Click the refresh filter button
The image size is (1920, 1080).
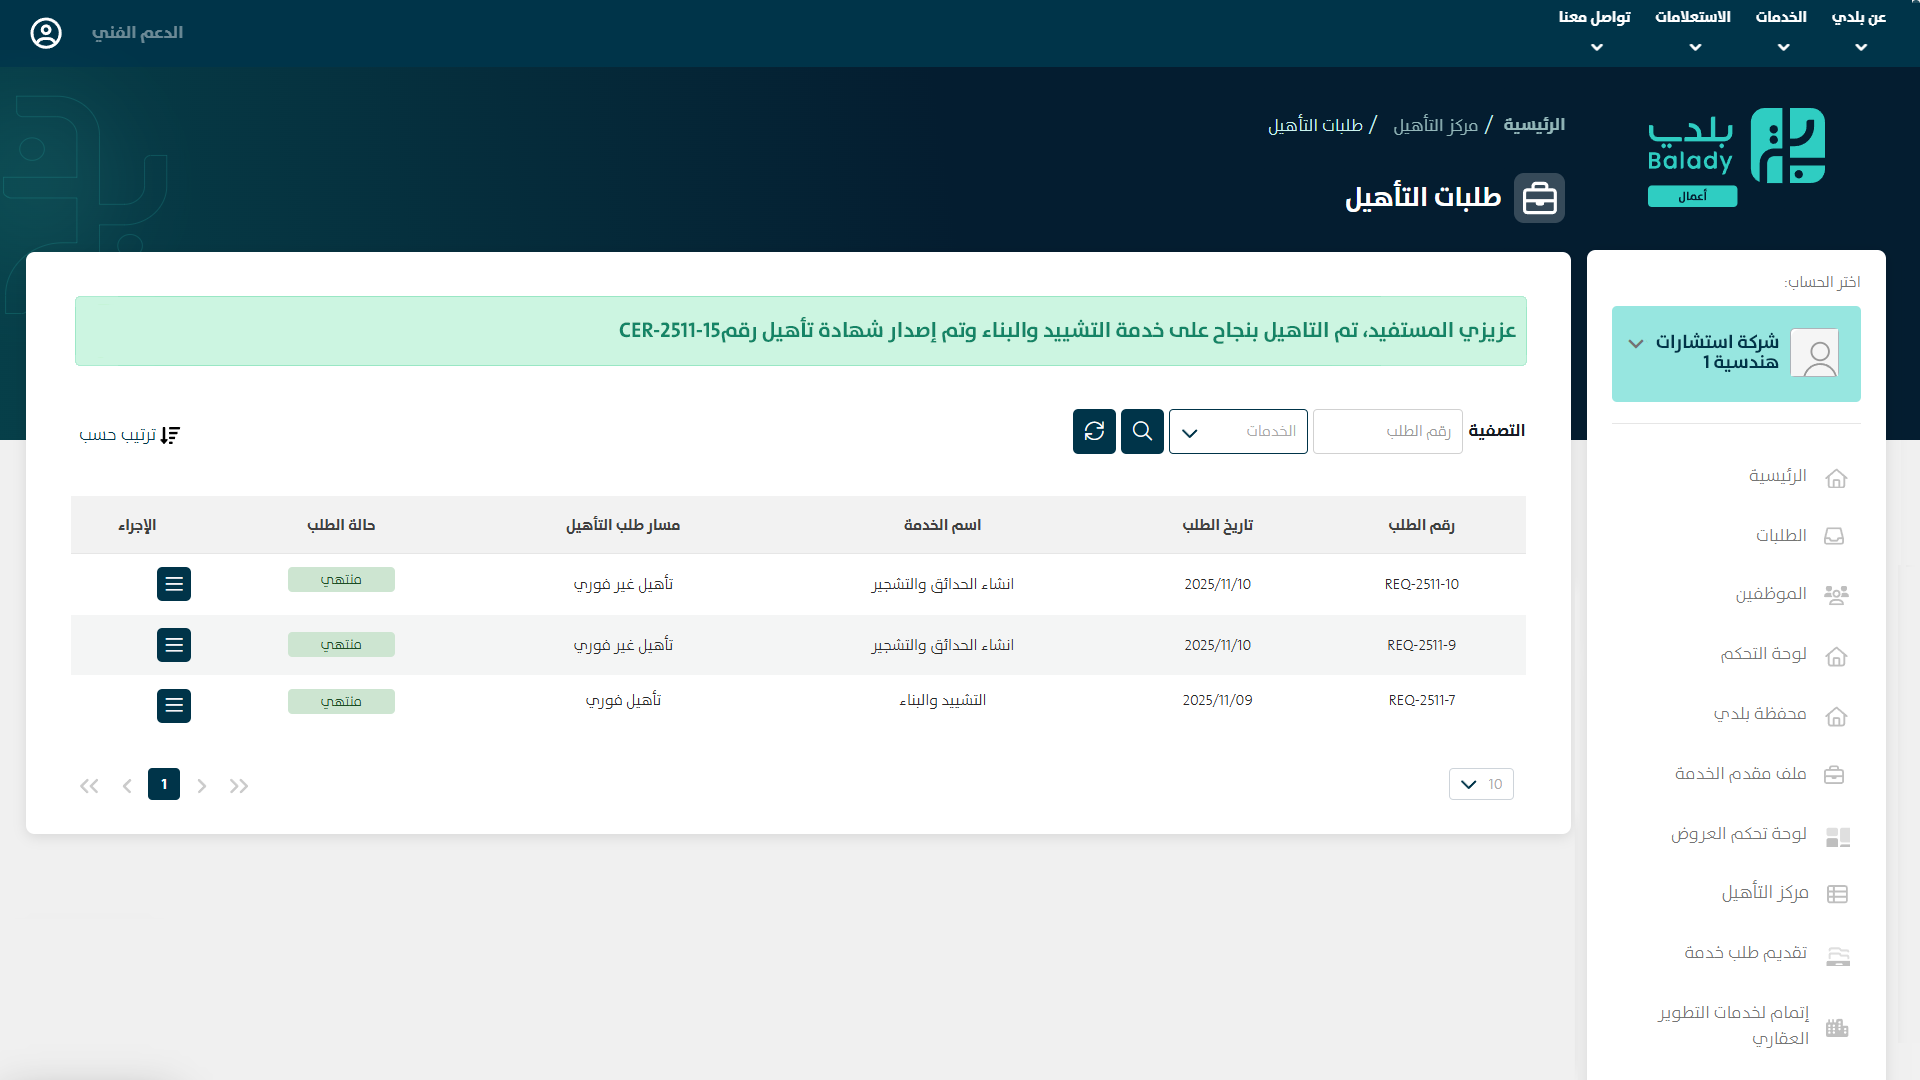[1094, 431]
